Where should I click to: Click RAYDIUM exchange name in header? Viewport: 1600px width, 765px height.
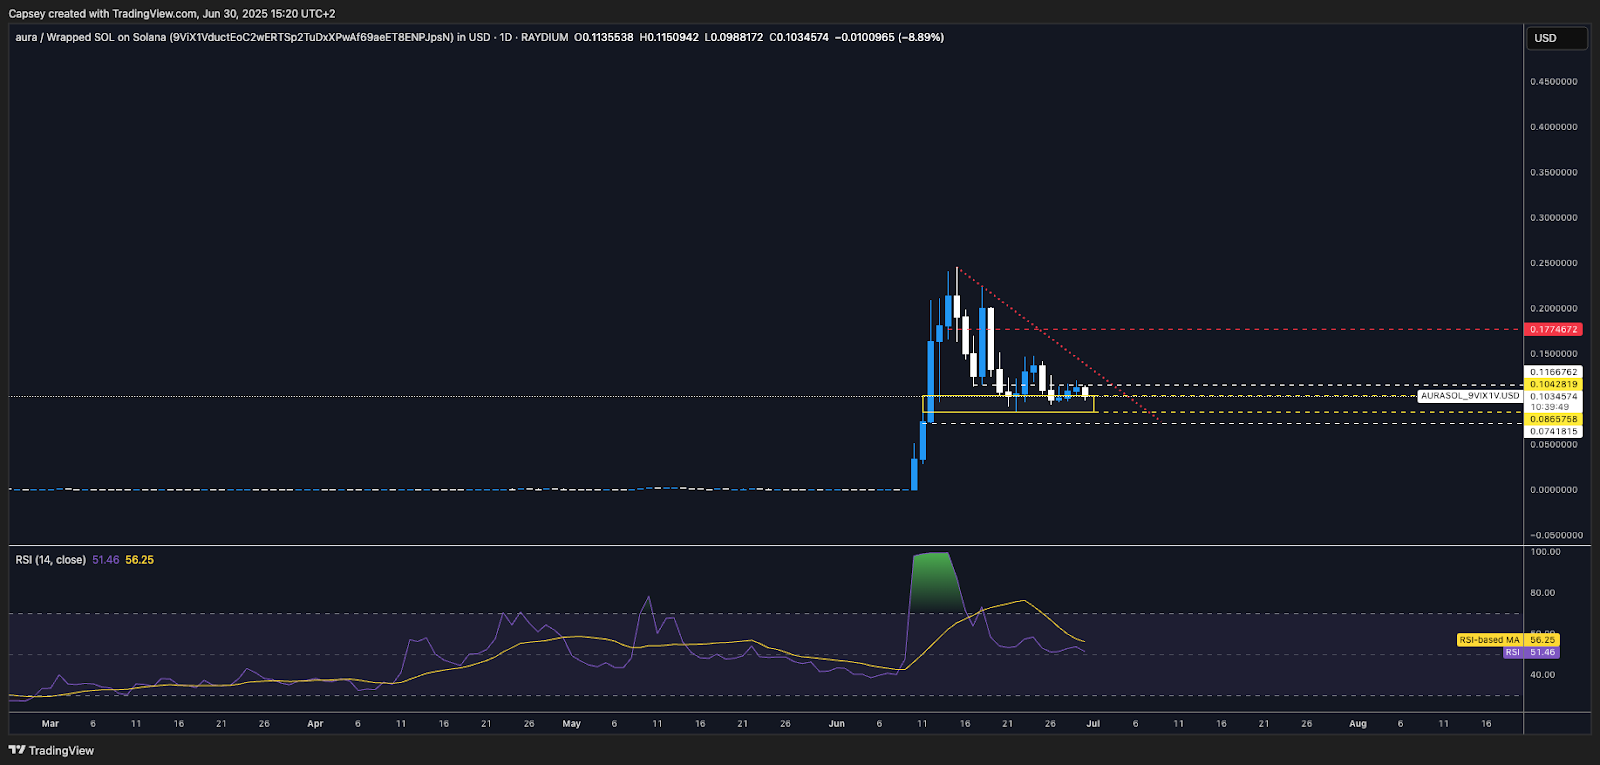click(544, 38)
